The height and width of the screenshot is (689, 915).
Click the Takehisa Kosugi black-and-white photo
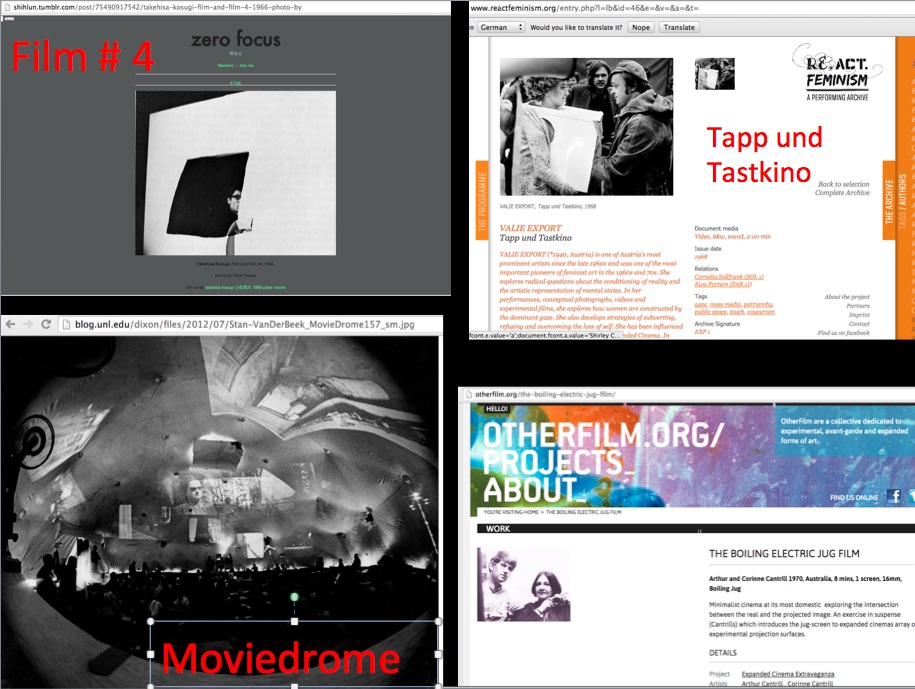(x=235, y=173)
